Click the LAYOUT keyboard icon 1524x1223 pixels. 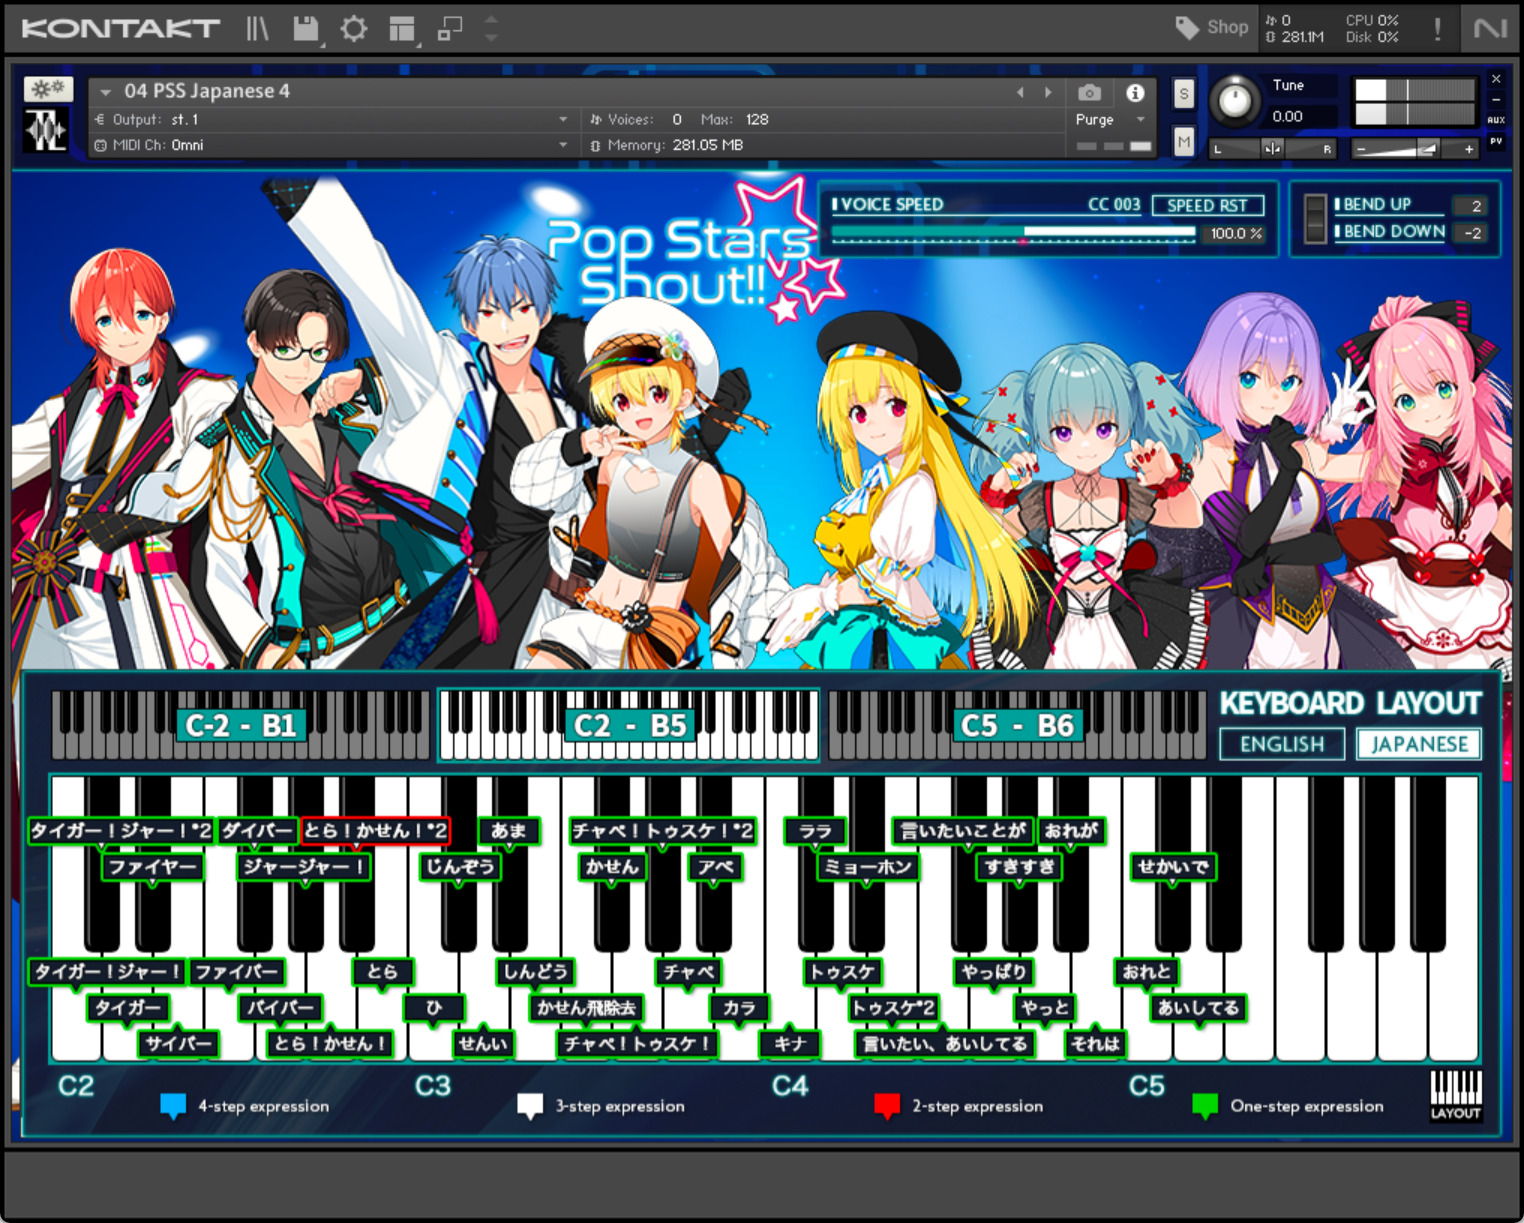(x=1455, y=1096)
